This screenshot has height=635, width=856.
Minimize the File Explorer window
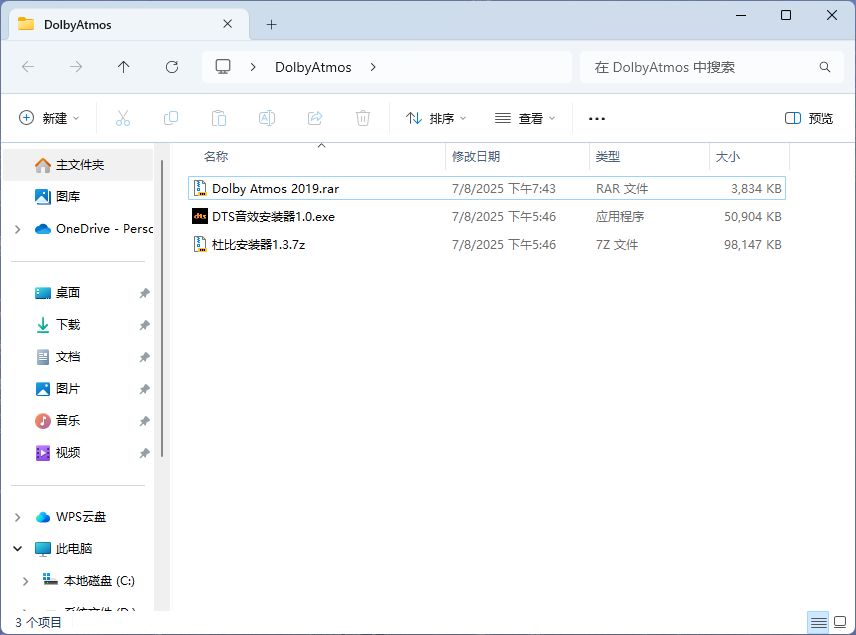[741, 15]
